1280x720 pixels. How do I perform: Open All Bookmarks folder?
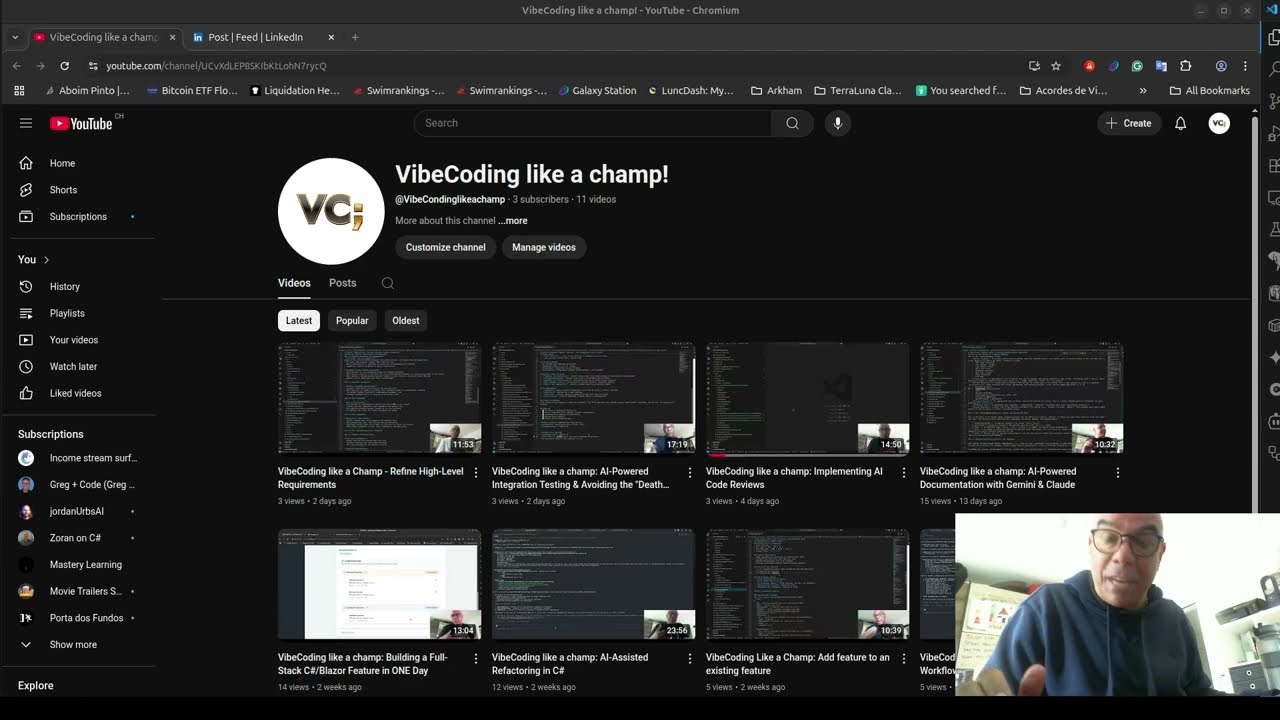tap(1210, 90)
